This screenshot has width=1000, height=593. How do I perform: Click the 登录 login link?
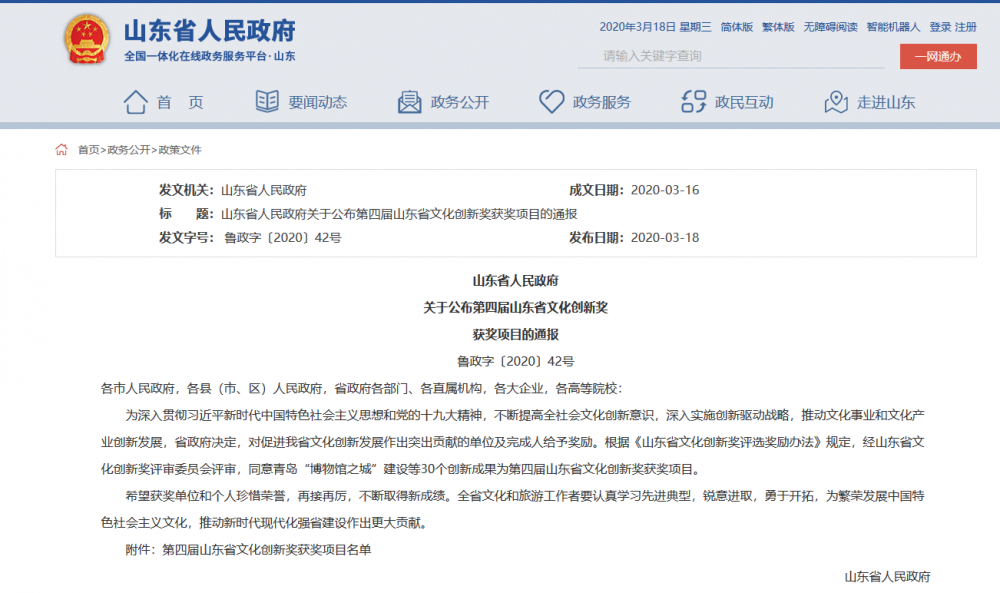tap(940, 27)
